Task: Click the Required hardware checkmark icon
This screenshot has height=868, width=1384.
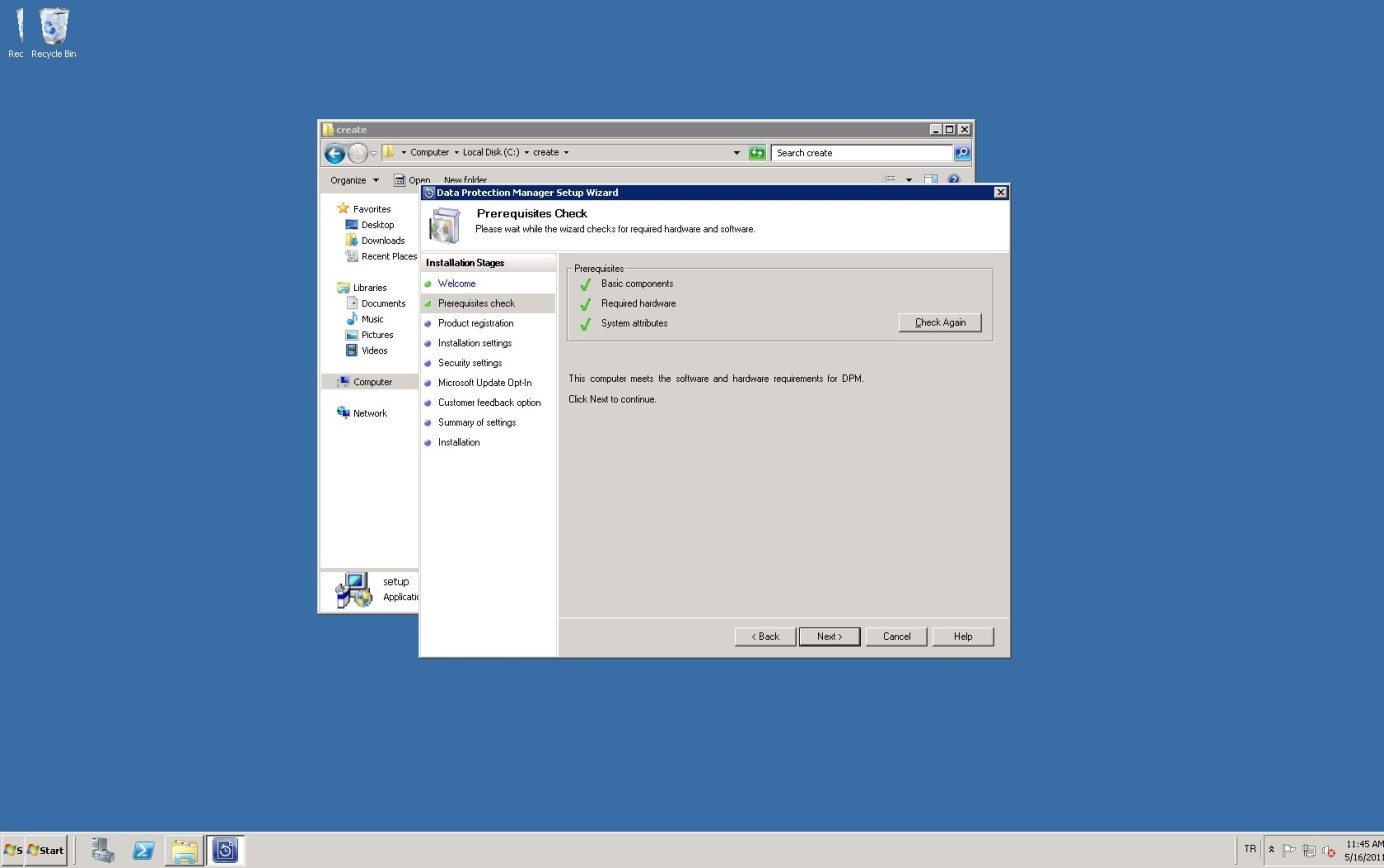Action: pyautogui.click(x=586, y=304)
